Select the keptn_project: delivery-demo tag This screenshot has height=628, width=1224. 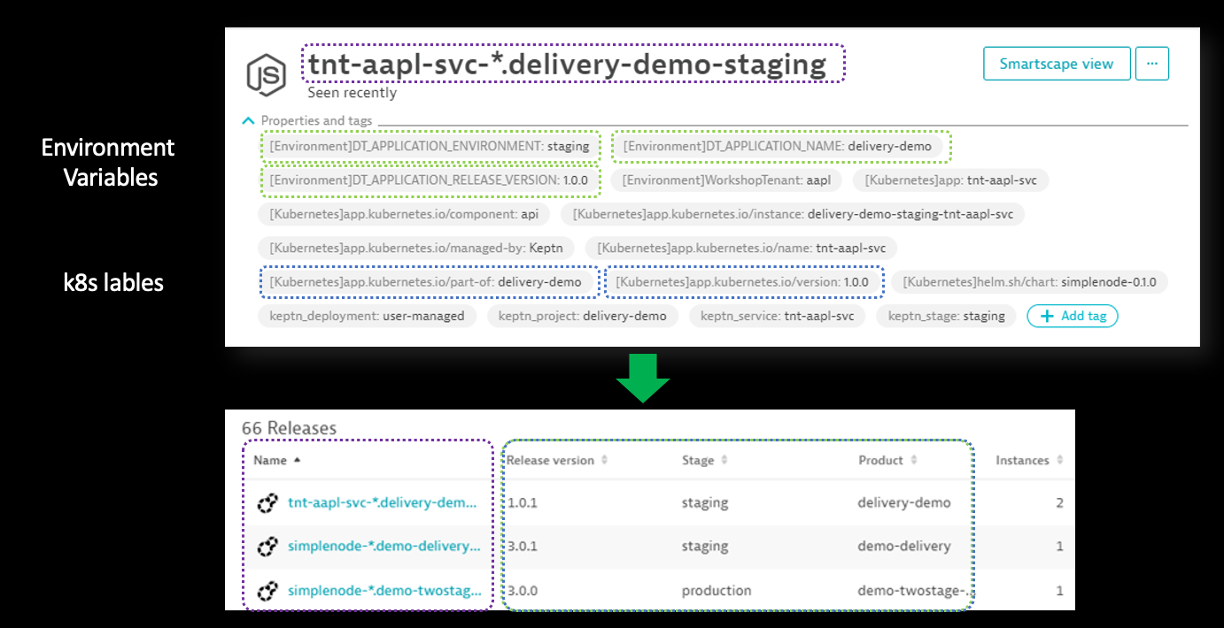583,316
